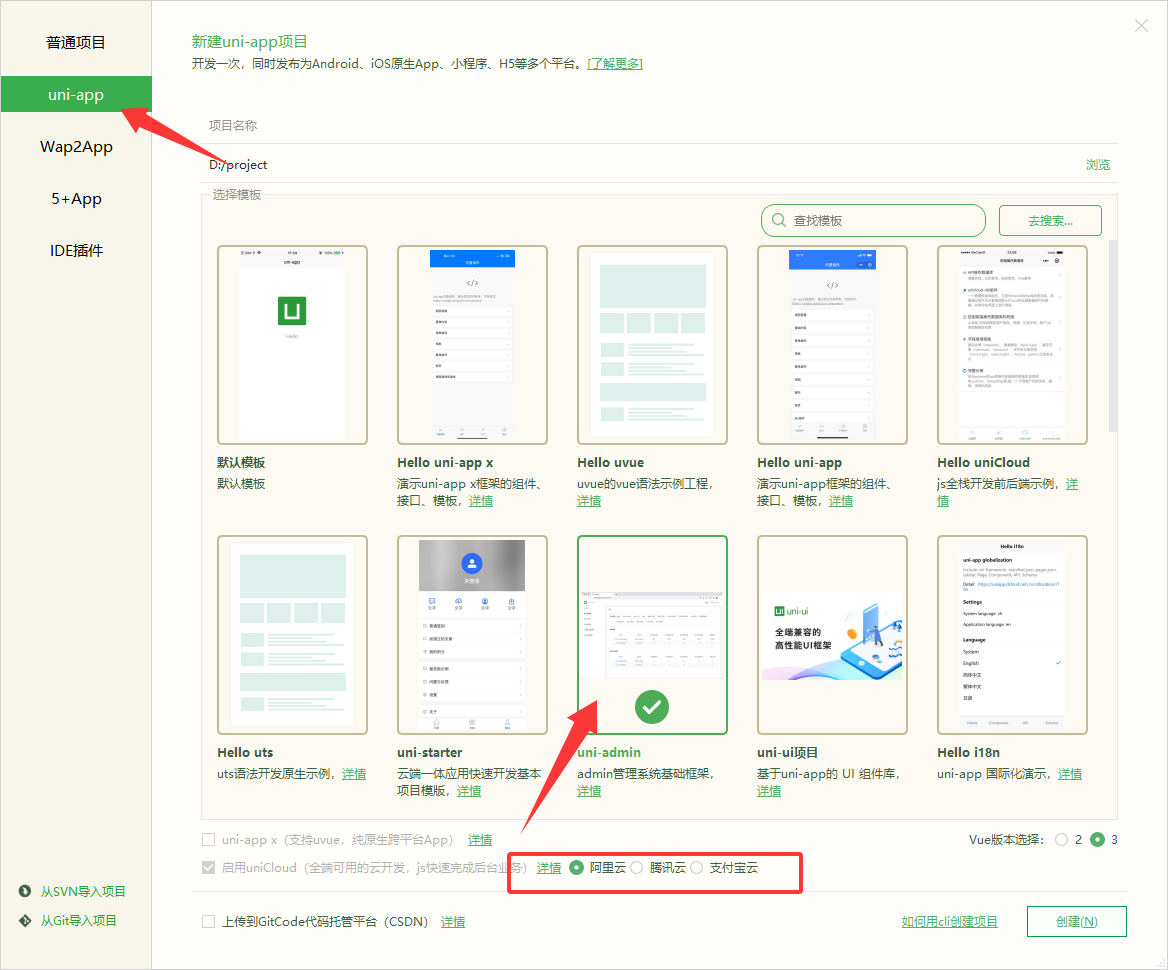The height and width of the screenshot is (970, 1168).
Task: Click the 浏览 browse link
Action: click(x=1097, y=165)
